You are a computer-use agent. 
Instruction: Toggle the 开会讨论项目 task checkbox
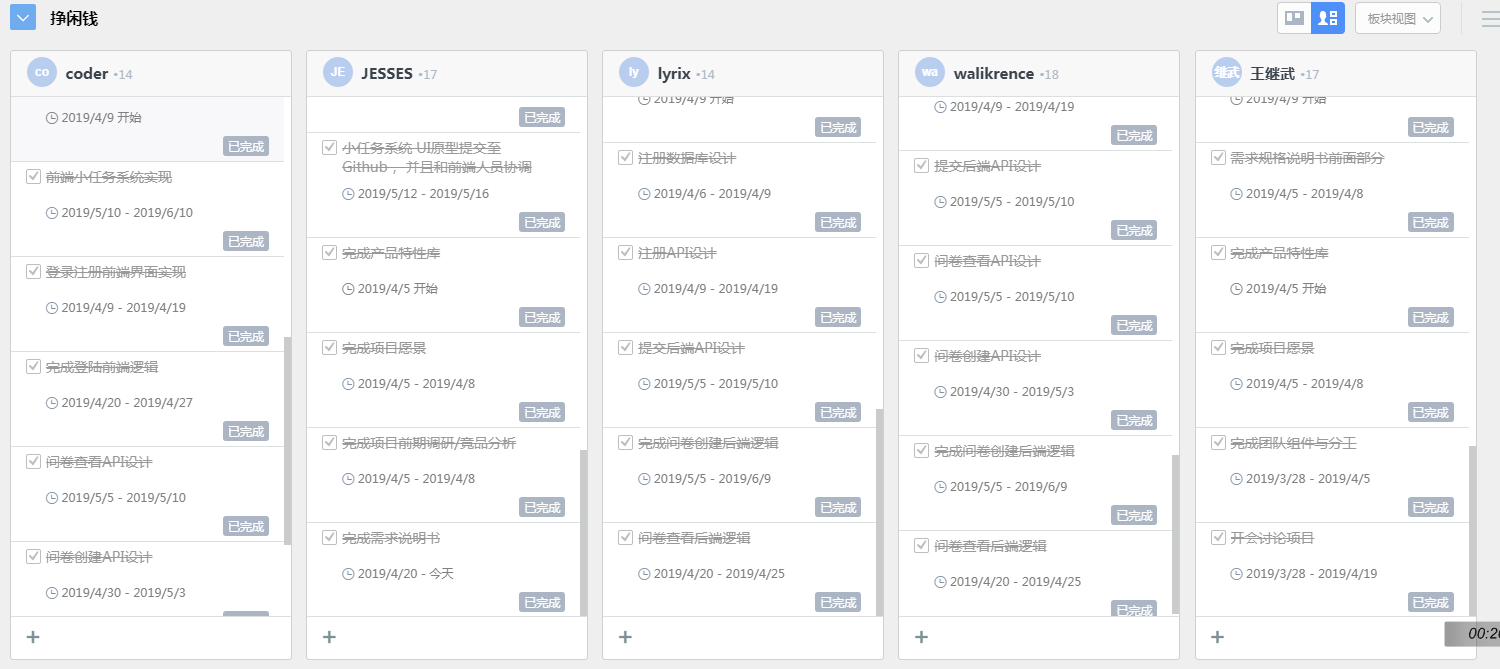click(x=1218, y=538)
